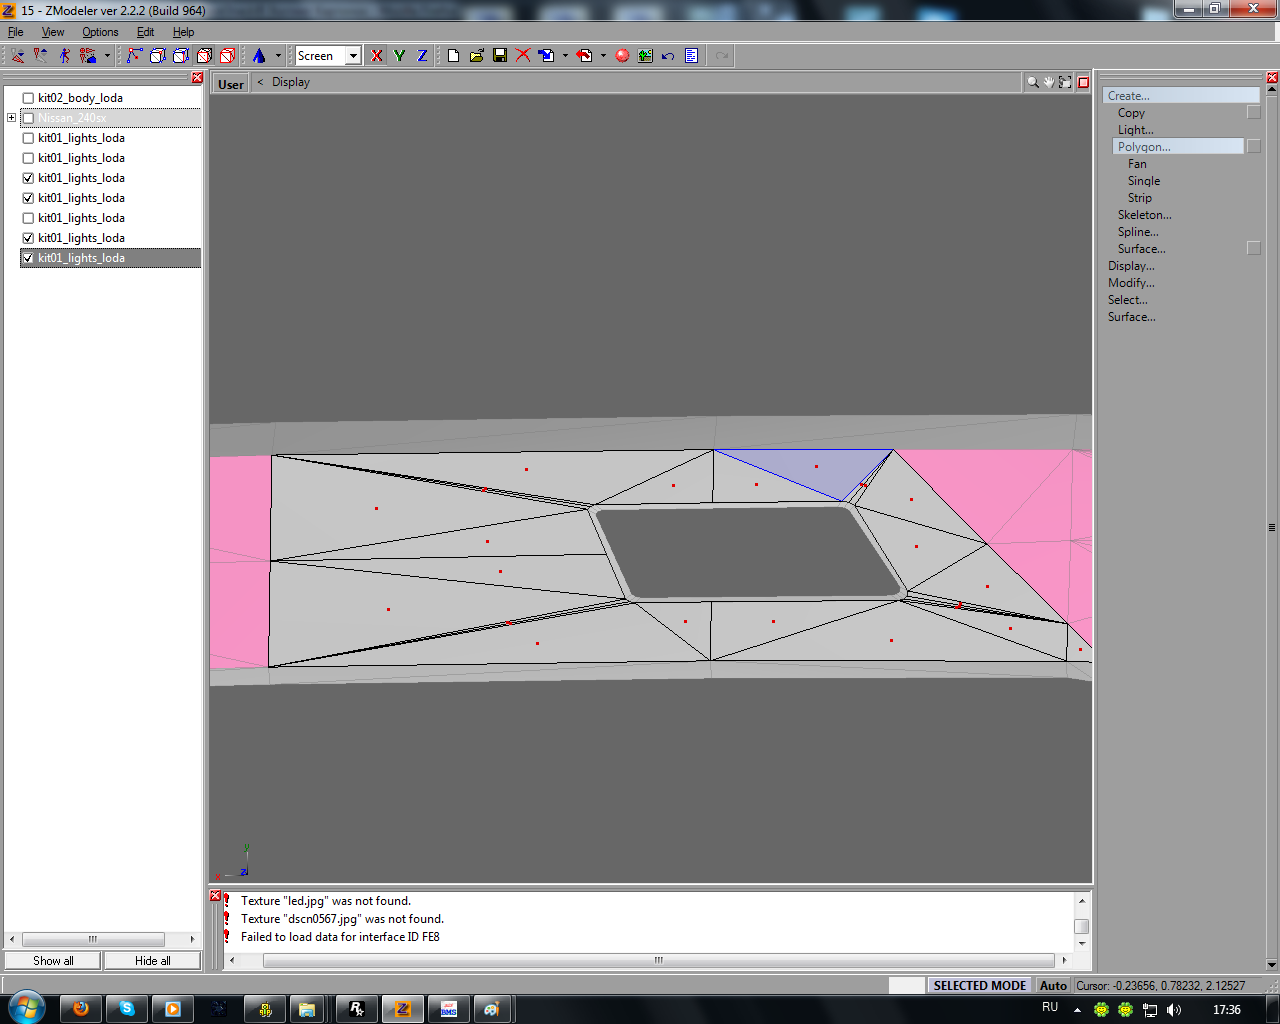Open the User viewport tab
The width and height of the screenshot is (1280, 1024).
pos(231,84)
